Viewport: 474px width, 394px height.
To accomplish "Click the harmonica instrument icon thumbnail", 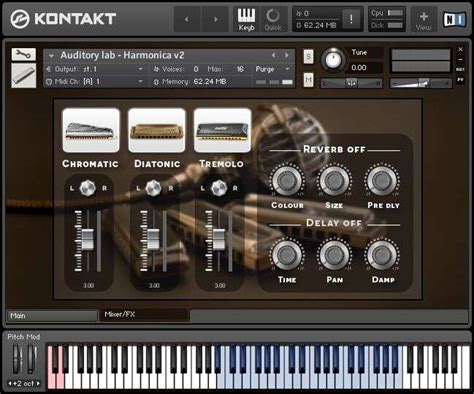I will tap(24, 75).
